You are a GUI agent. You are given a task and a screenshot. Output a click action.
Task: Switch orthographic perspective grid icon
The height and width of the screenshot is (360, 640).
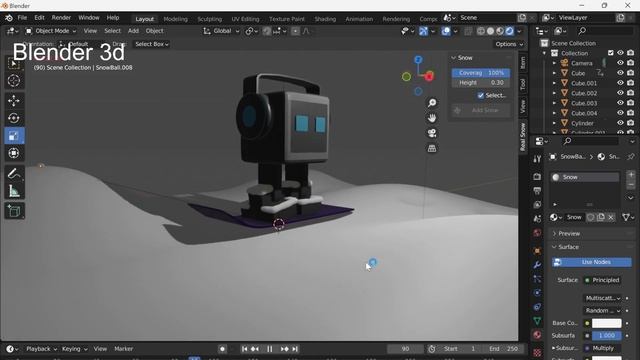[x=432, y=148]
